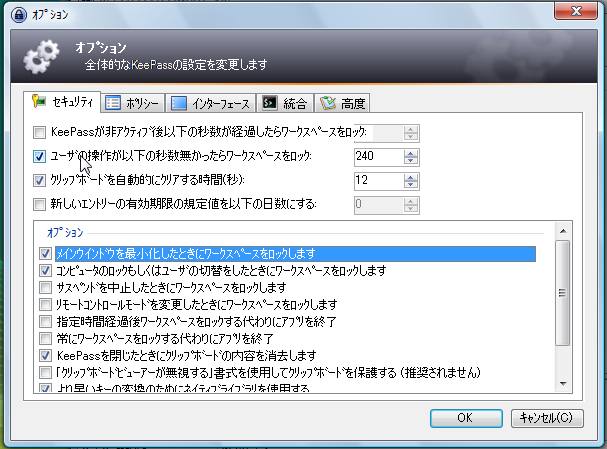Click the window icon on インターフェース tab
This screenshot has width=607, height=449.
click(x=178, y=103)
